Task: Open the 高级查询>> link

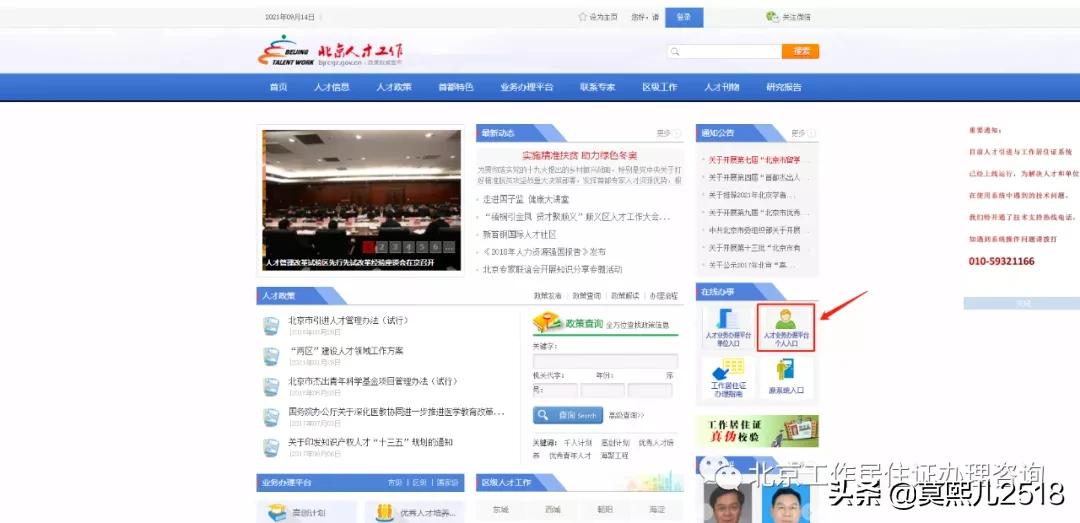Action: click(x=626, y=416)
